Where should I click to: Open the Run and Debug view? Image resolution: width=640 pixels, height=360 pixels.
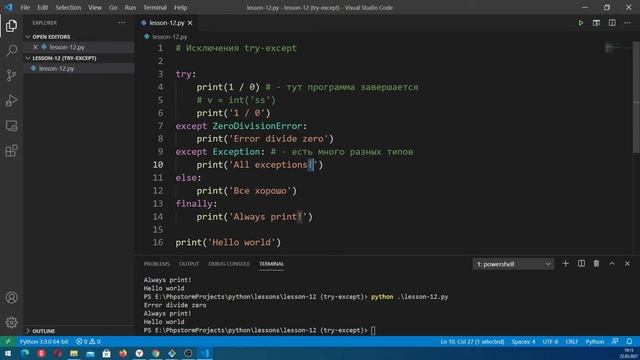(11, 100)
